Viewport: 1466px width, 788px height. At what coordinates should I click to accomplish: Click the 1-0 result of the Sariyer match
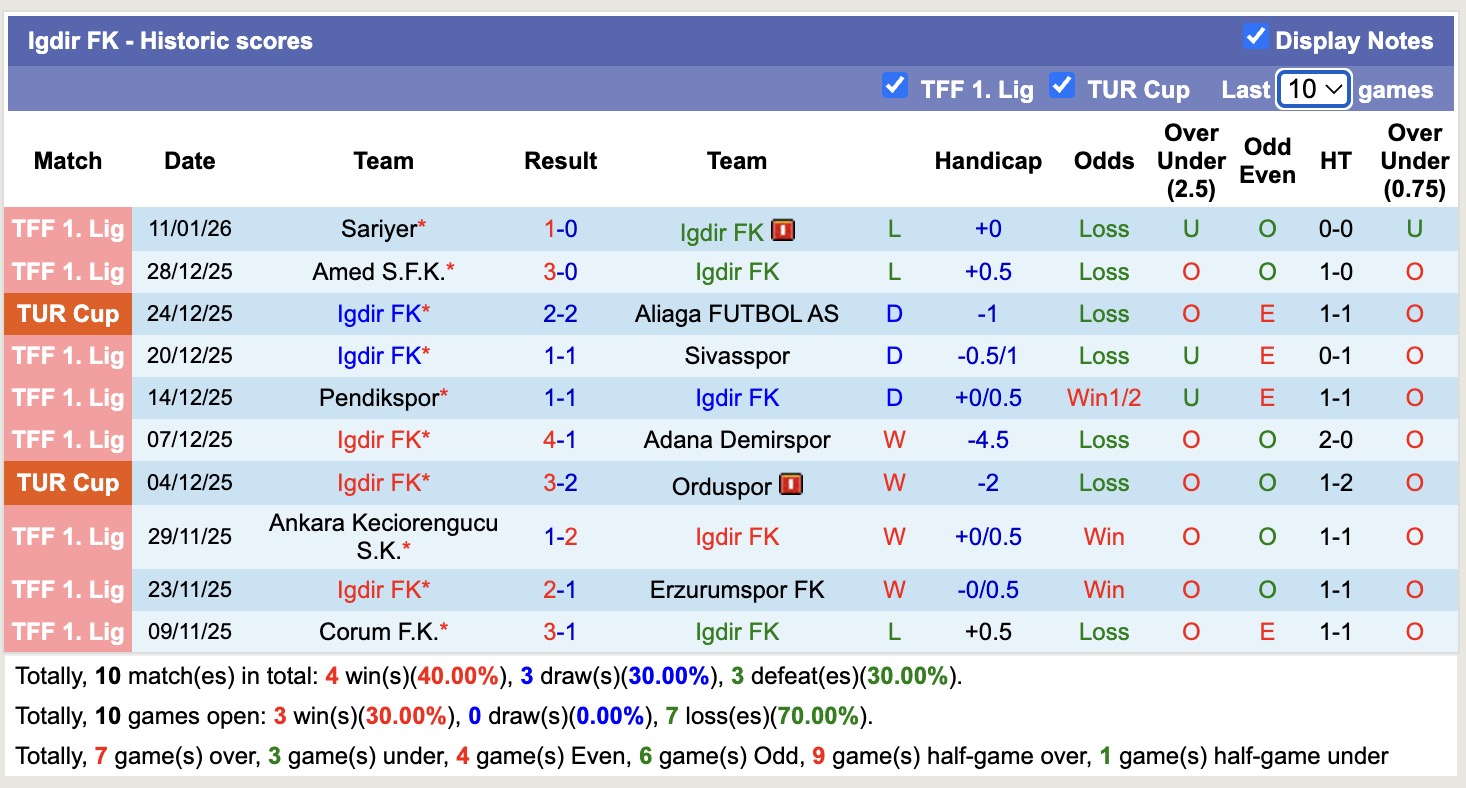(x=559, y=229)
